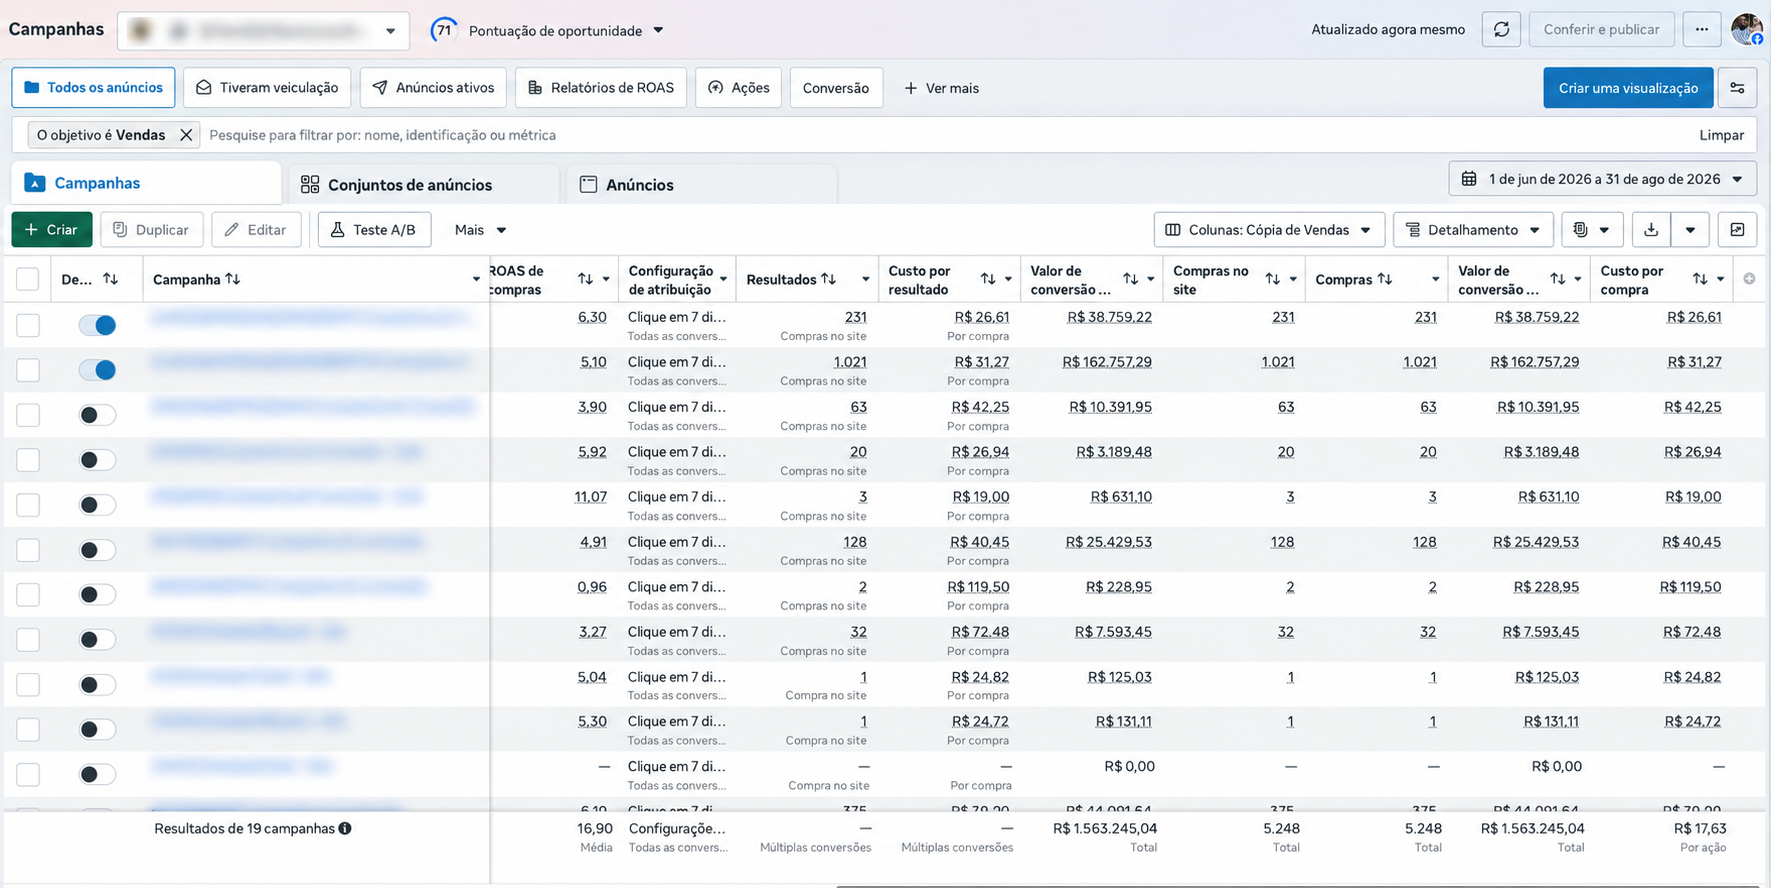
Task: Start a Teste A/B
Action: pos(374,230)
